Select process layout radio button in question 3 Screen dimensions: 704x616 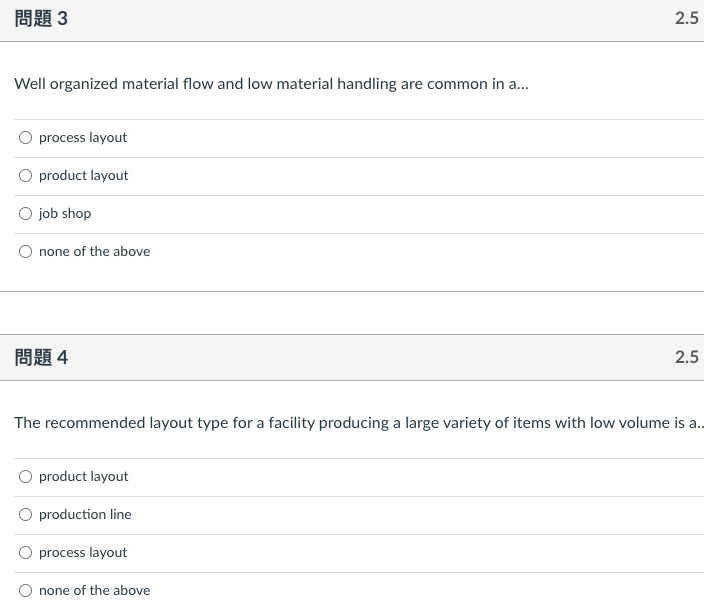(26, 137)
